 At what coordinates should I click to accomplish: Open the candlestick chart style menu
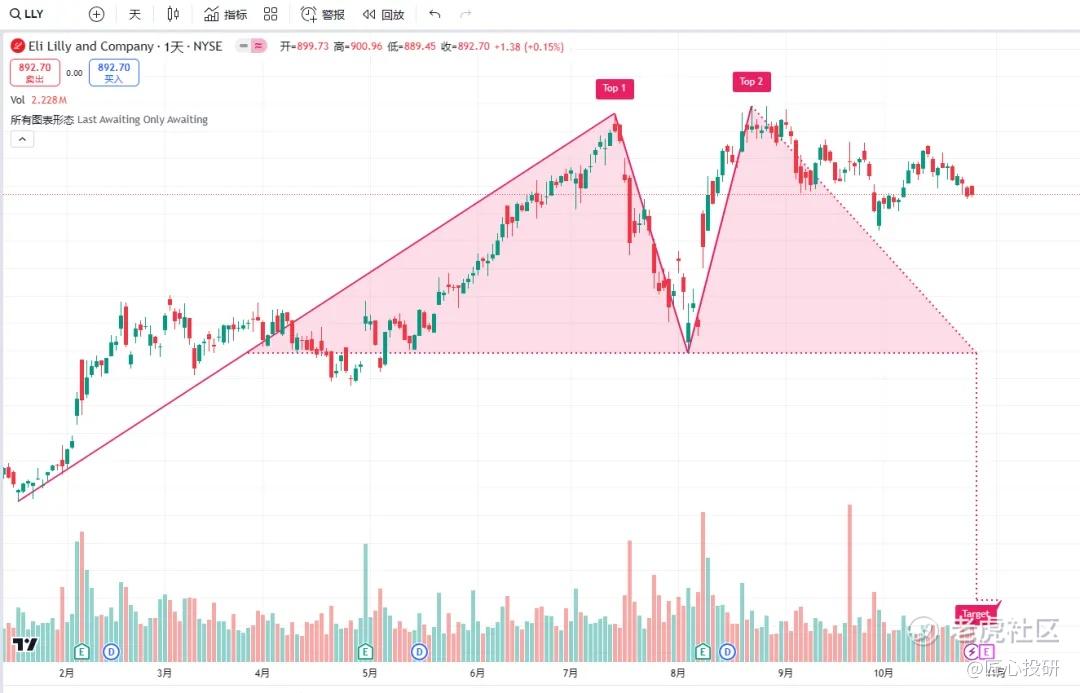pyautogui.click(x=173, y=14)
